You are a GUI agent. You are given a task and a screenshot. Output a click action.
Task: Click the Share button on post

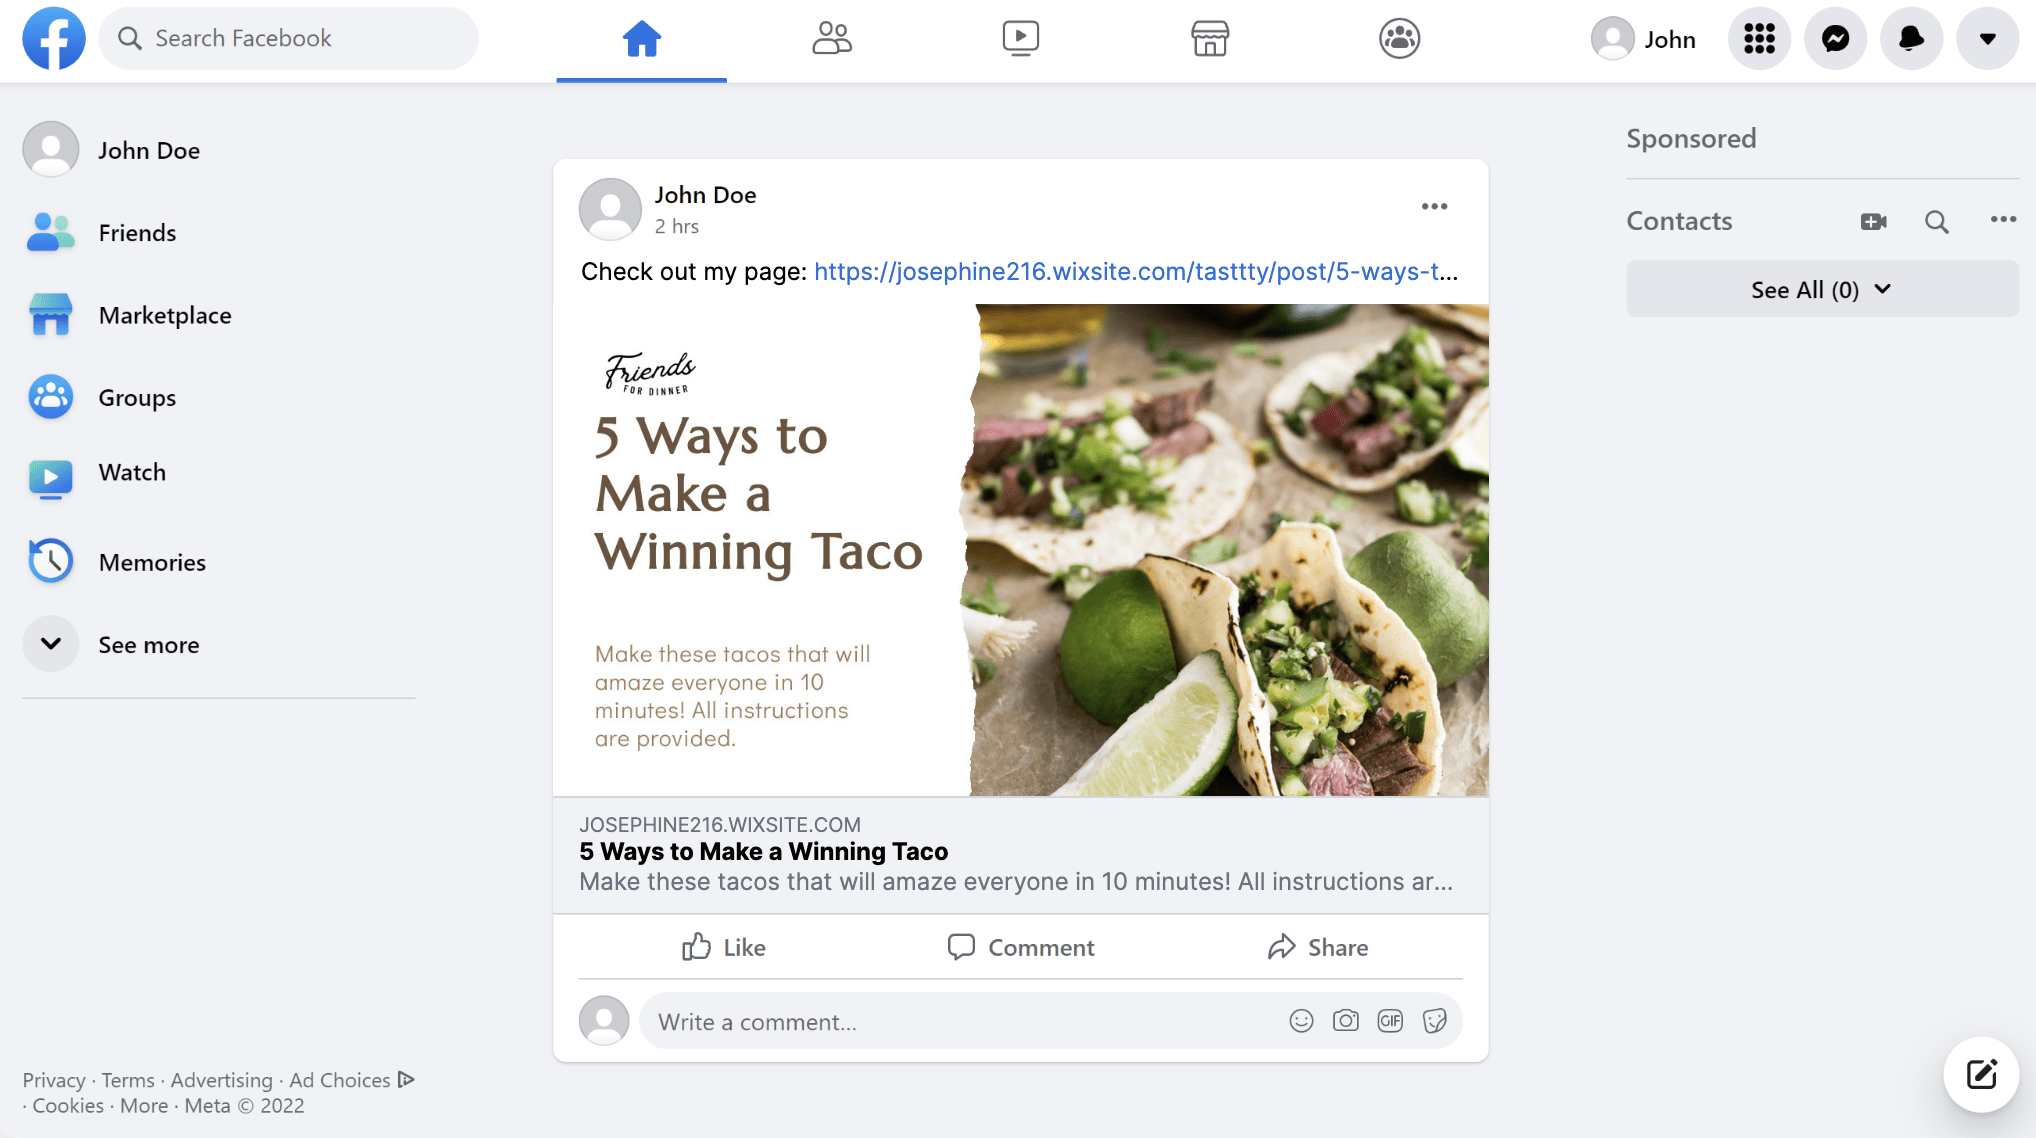pyautogui.click(x=1316, y=946)
